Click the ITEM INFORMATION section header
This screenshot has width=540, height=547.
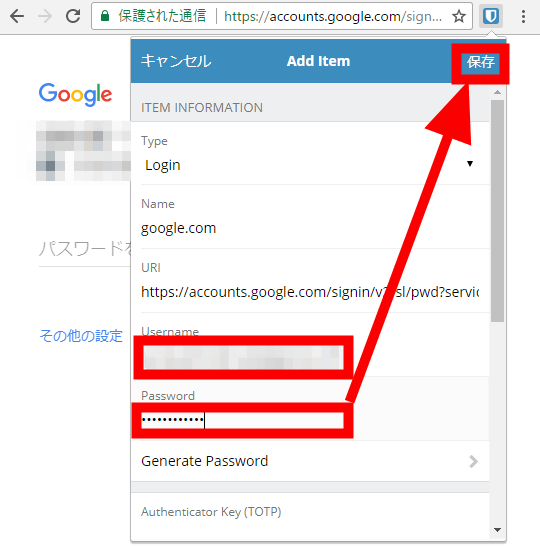coord(202,107)
